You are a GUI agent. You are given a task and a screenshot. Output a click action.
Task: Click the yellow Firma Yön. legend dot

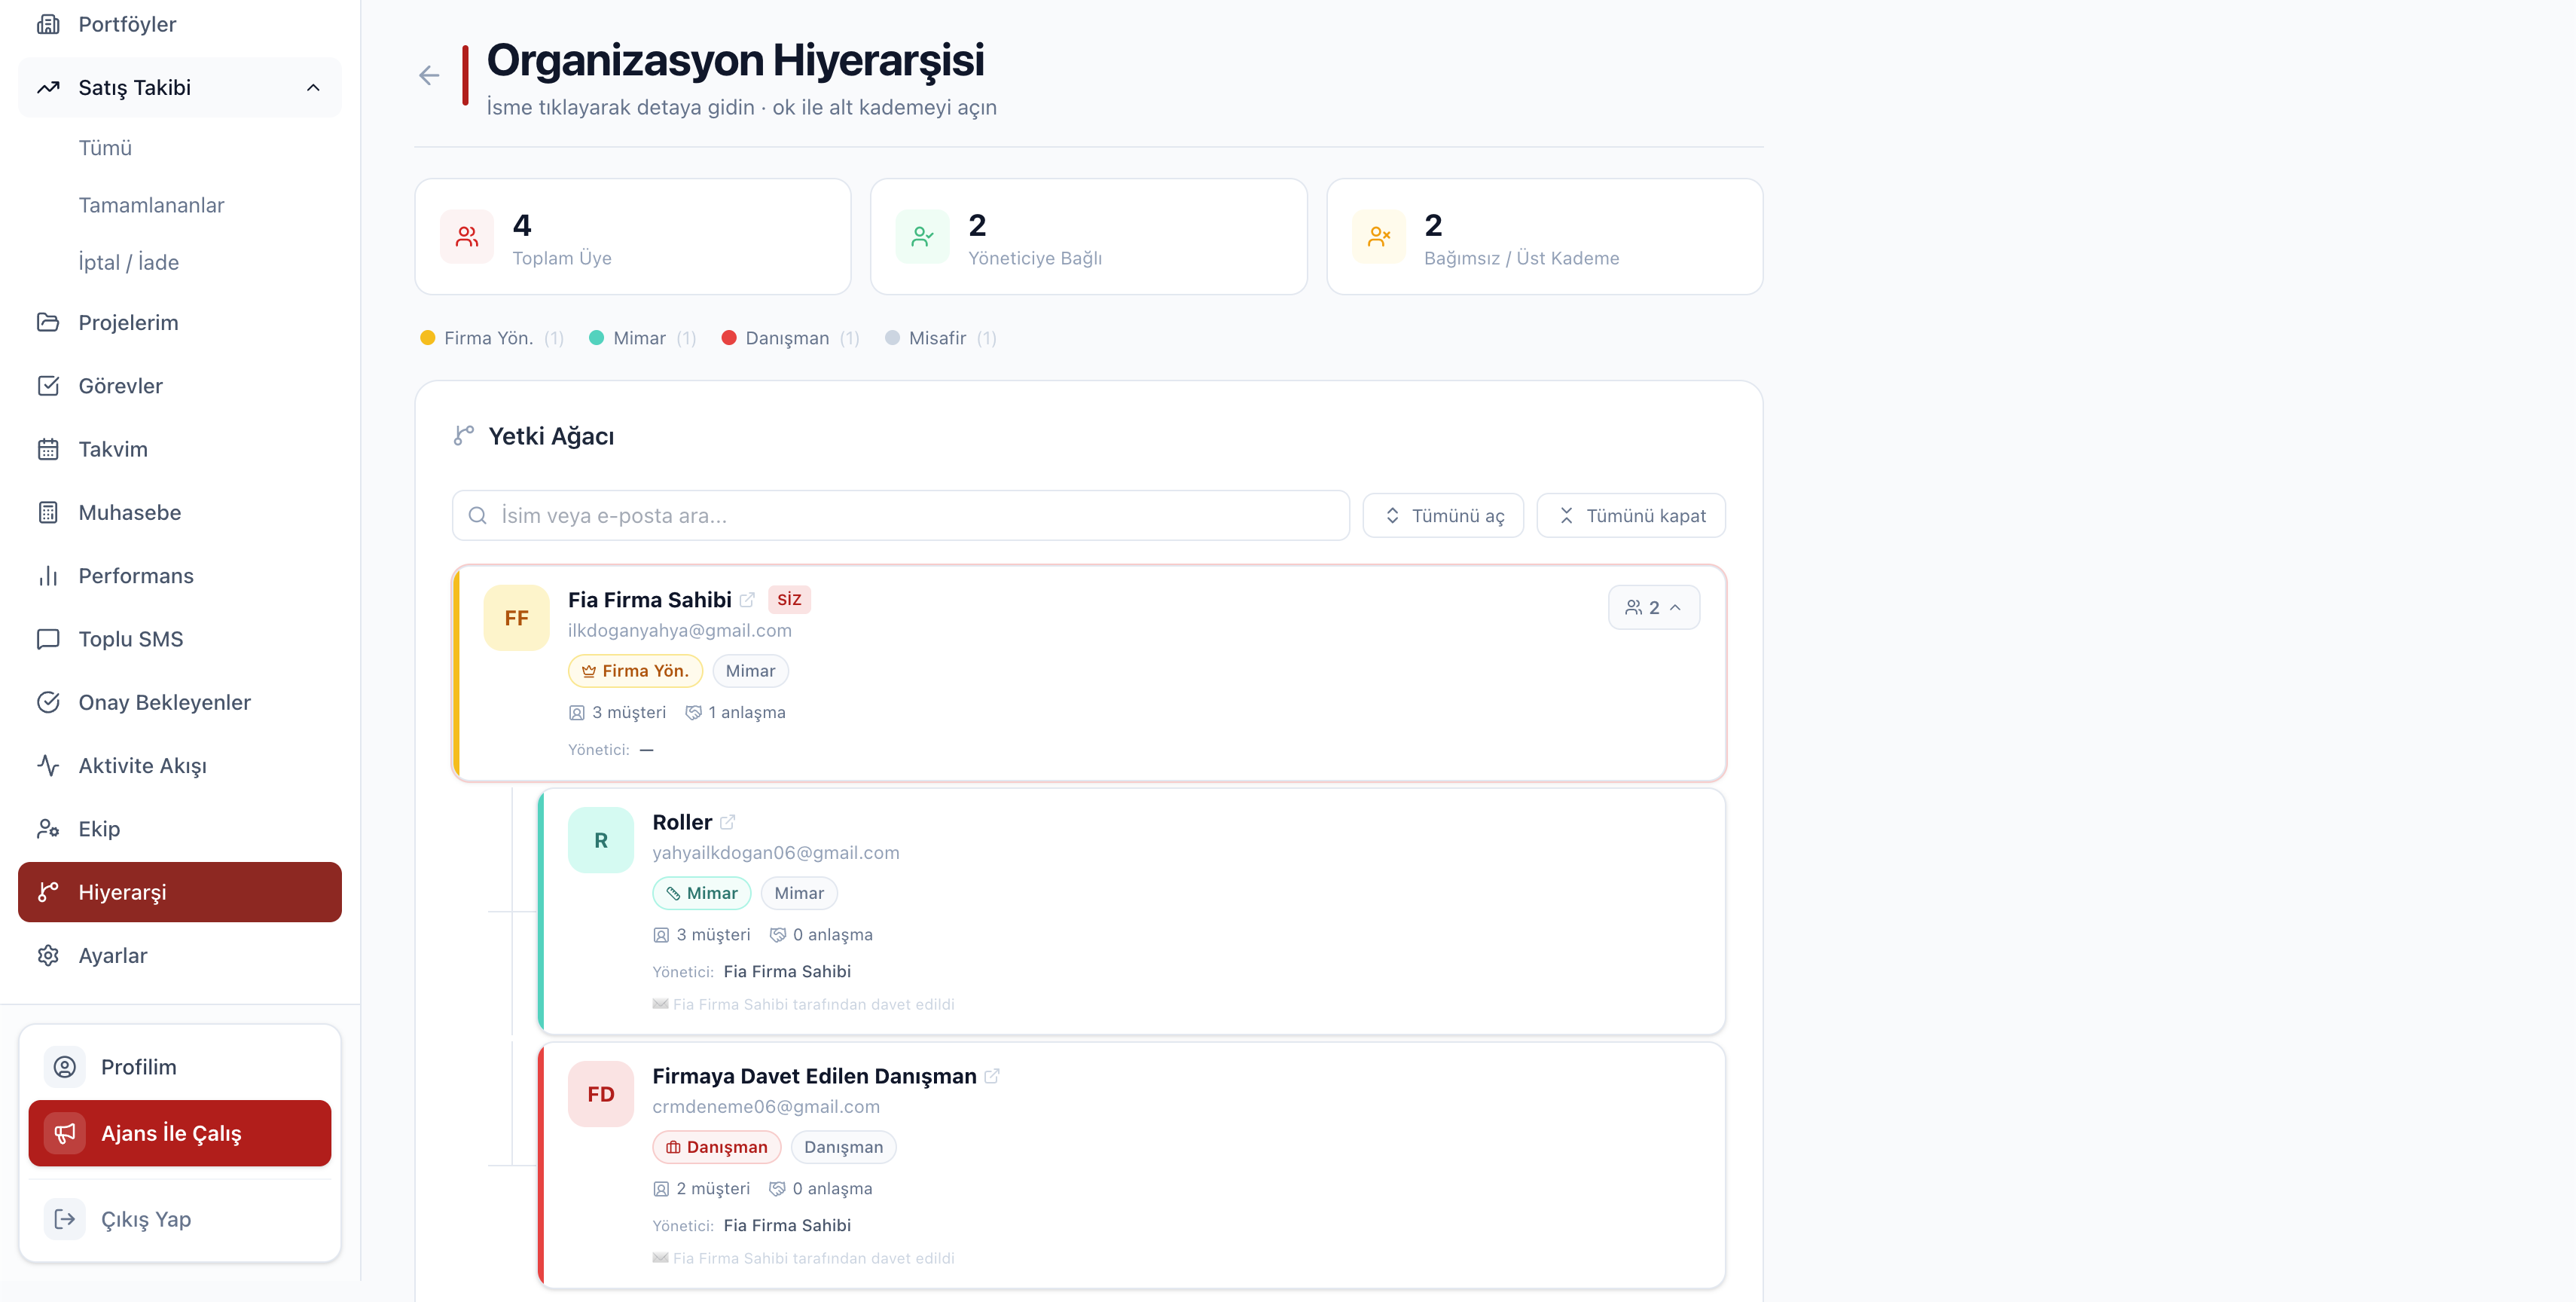click(427, 338)
